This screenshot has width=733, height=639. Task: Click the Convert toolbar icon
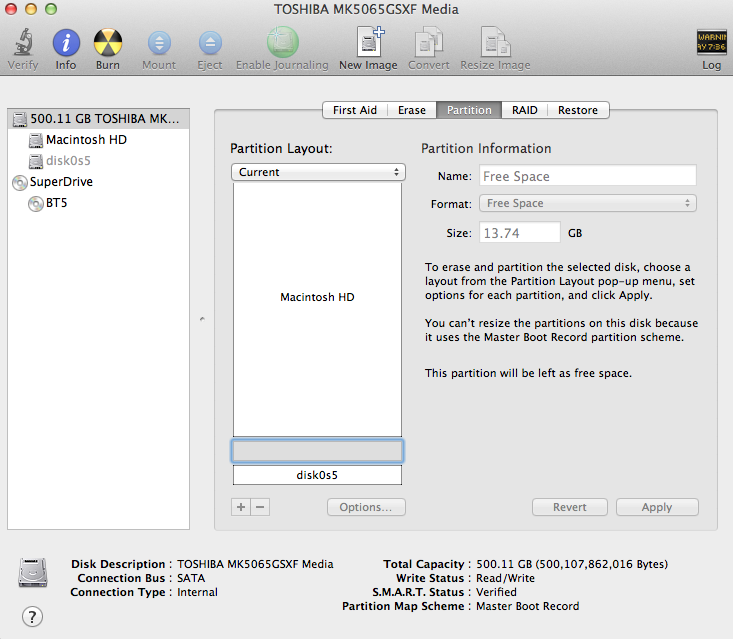tap(429, 42)
